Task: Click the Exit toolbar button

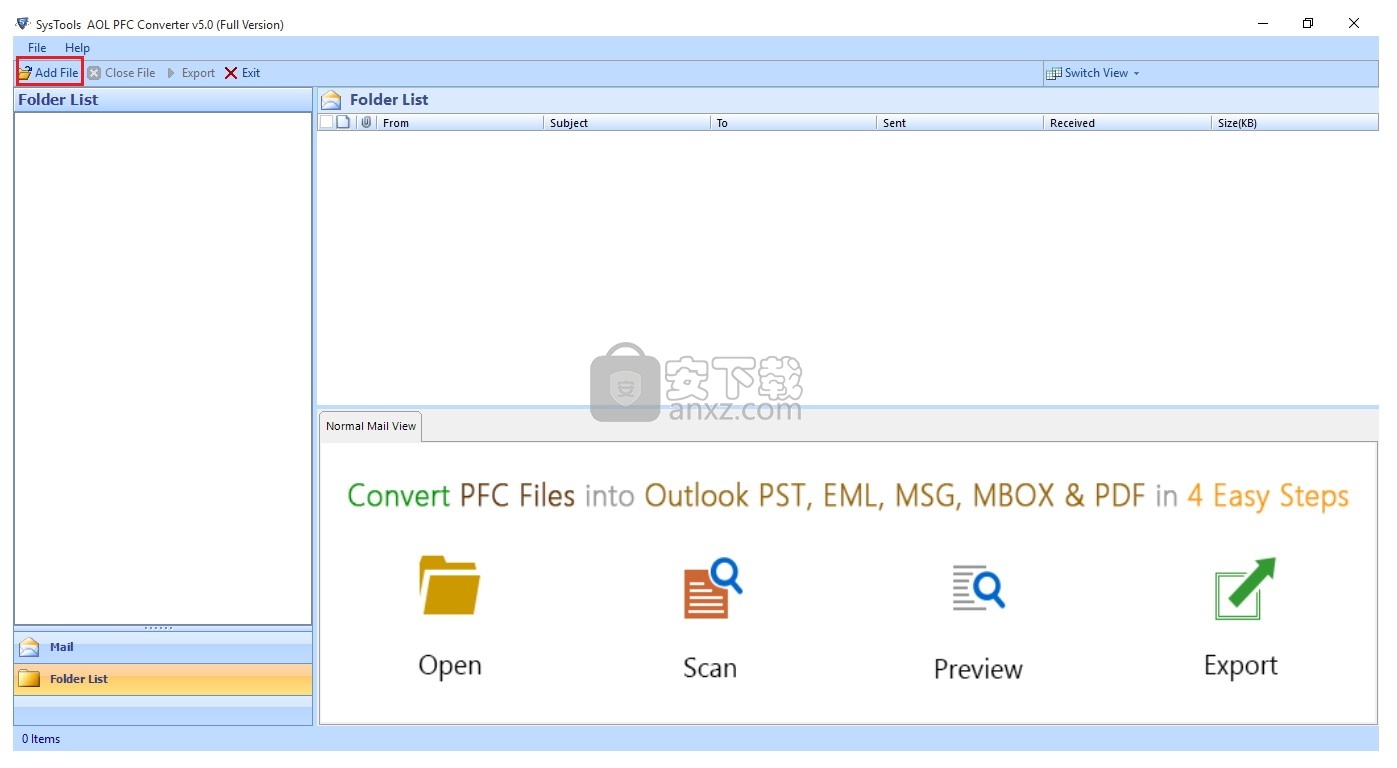Action: point(242,73)
